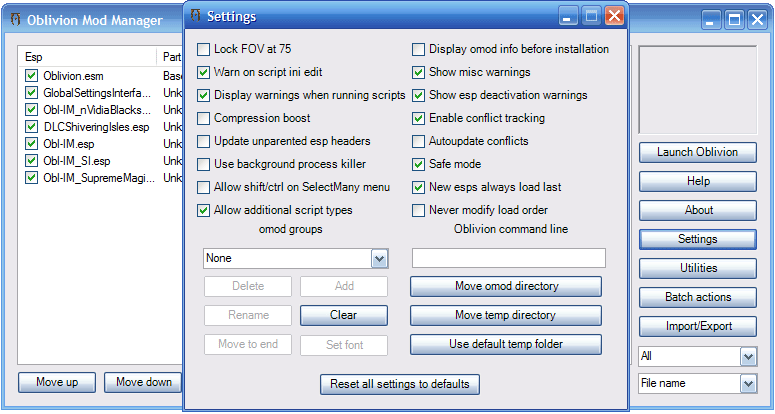This screenshot has width=775, height=414.
Task: Uncheck Allow additional script types
Action: pos(203,210)
